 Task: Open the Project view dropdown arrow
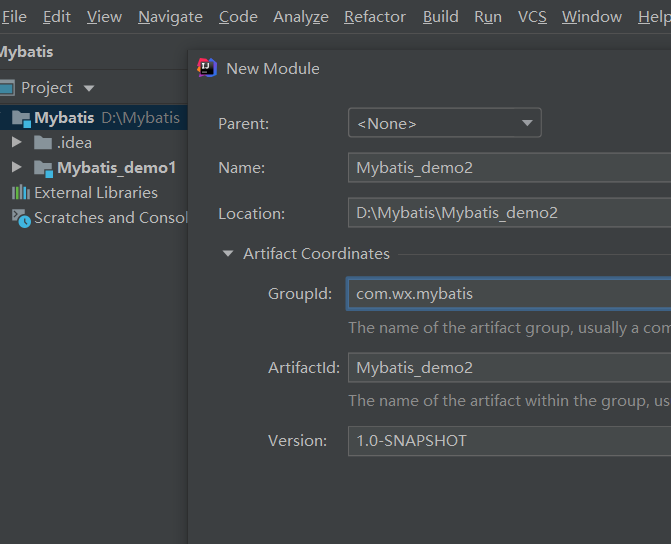pos(89,88)
